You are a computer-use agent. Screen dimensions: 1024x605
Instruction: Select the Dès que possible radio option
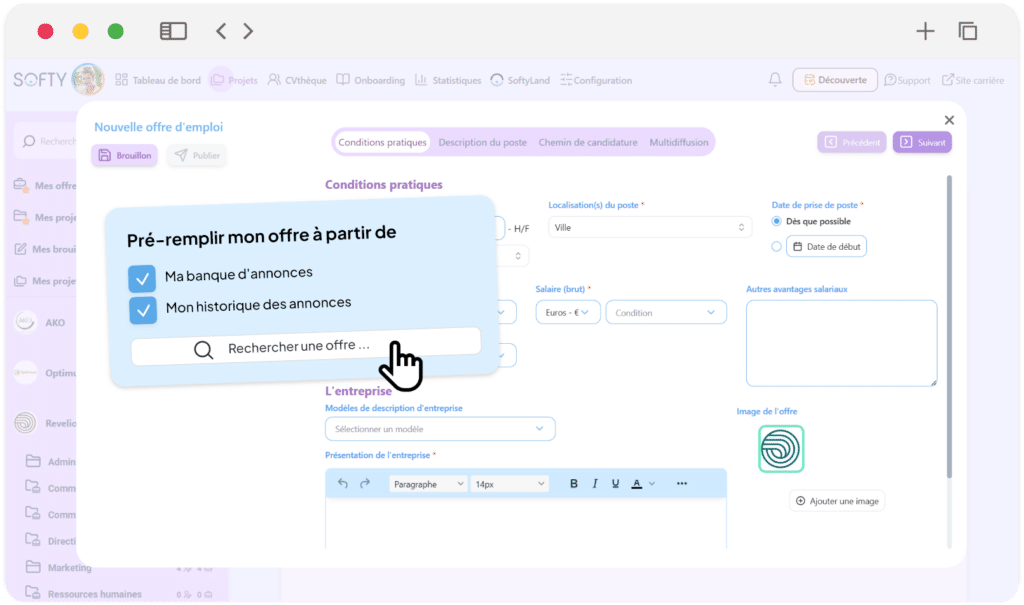[x=777, y=221]
